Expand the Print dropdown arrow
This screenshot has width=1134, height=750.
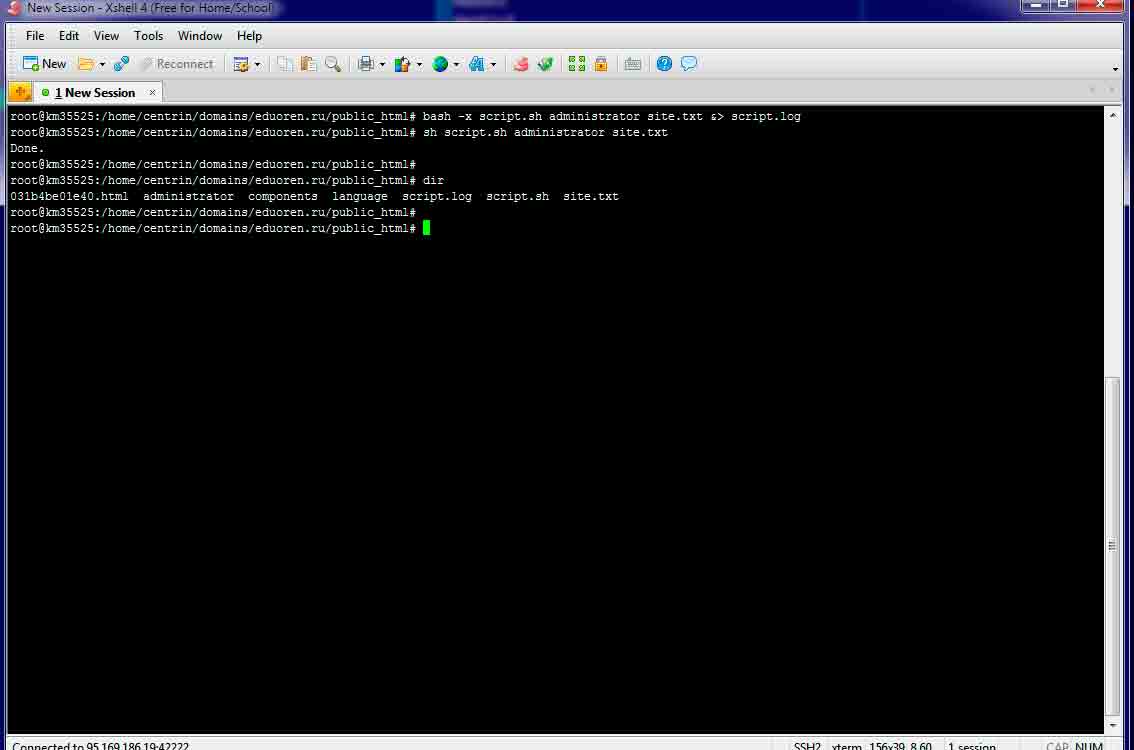point(382,64)
